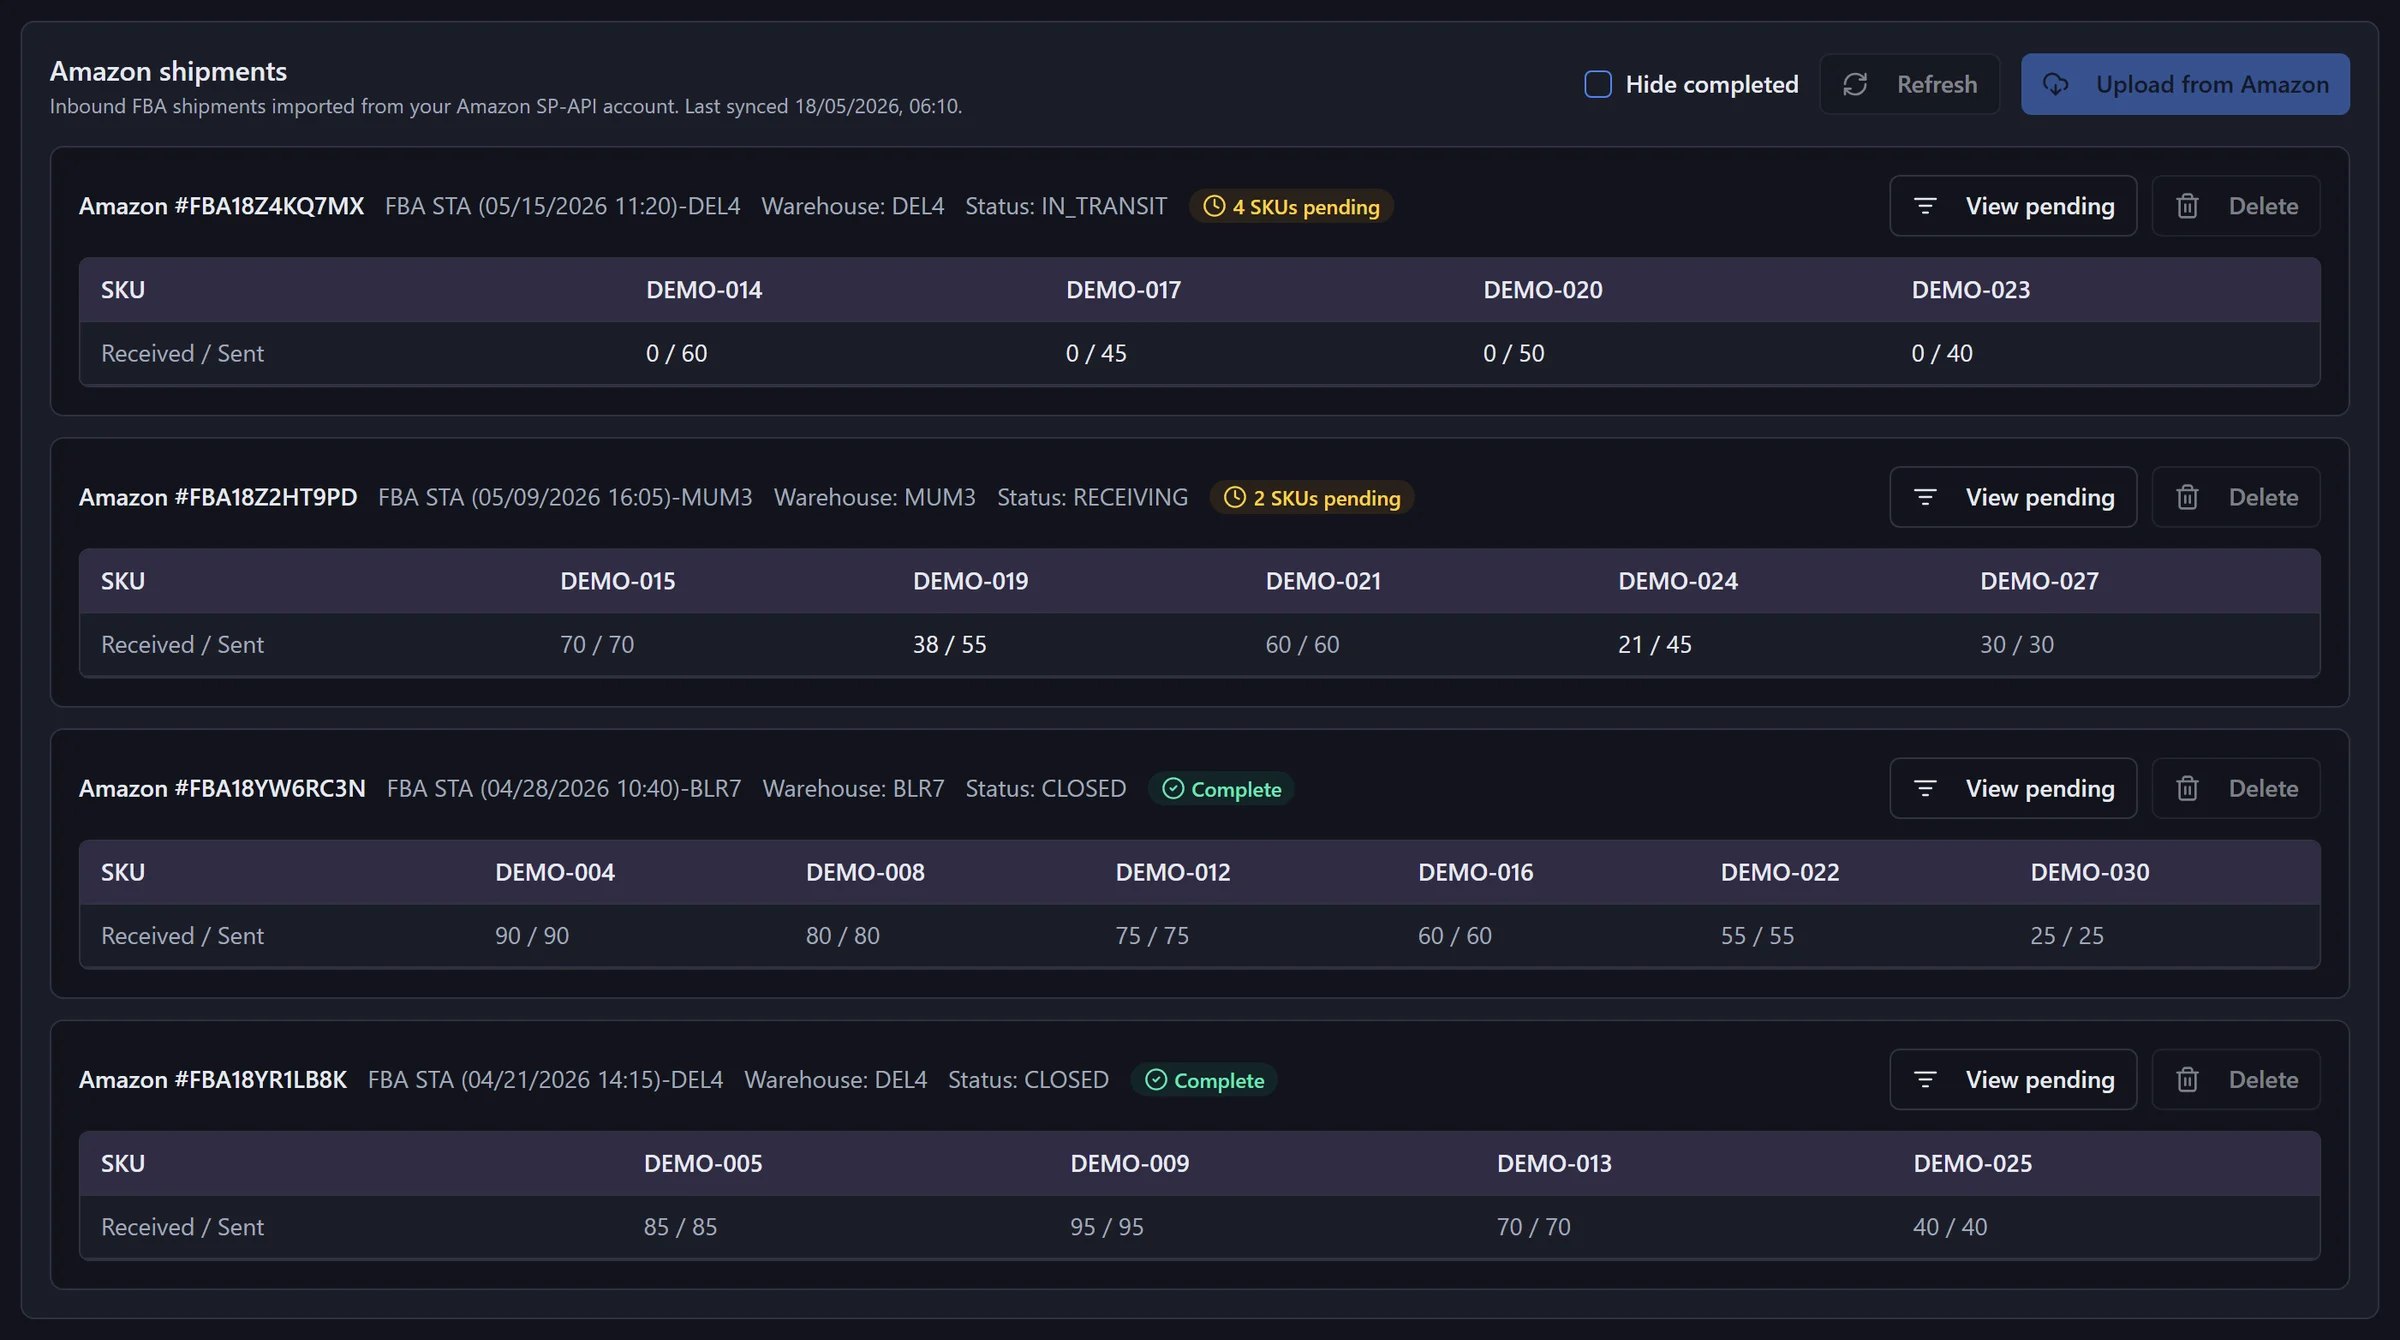Viewport: 2400px width, 1340px height.
Task: Click shipment ID Amazon #FBA18YR1LB8K
Action: 213,1079
